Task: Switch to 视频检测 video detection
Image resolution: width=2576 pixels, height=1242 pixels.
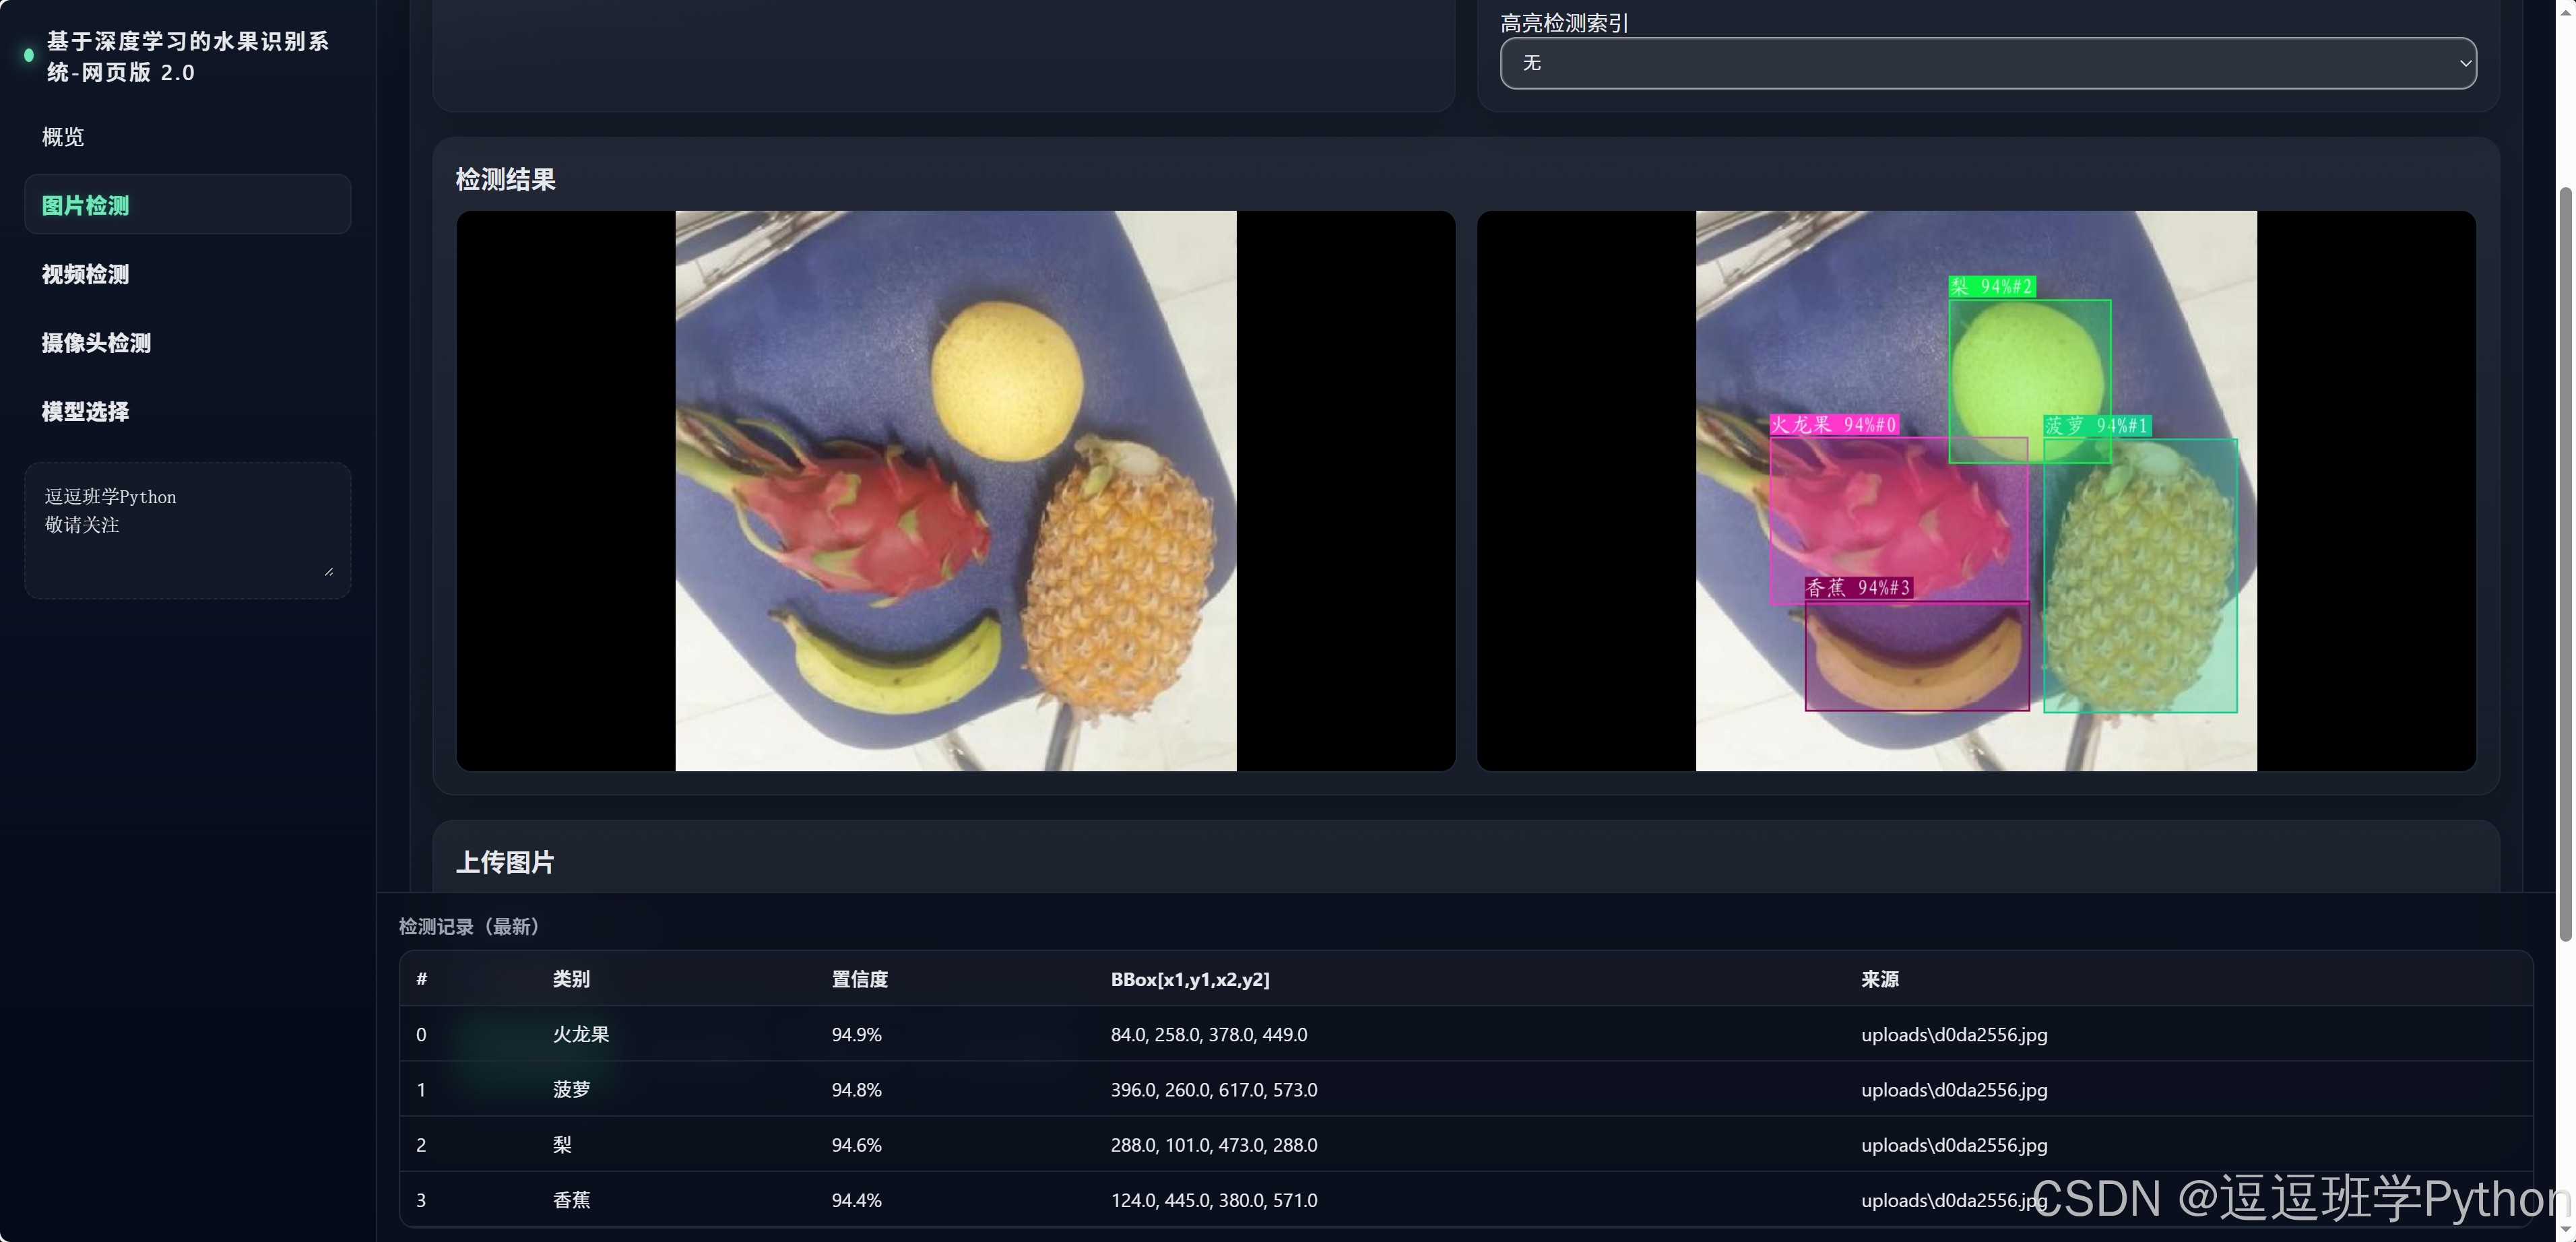Action: (86, 274)
